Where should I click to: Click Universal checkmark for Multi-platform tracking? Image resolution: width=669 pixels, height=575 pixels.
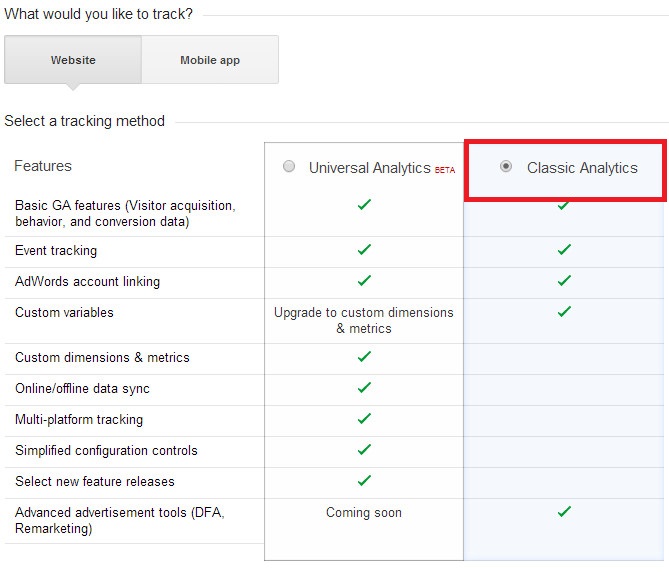[364, 418]
